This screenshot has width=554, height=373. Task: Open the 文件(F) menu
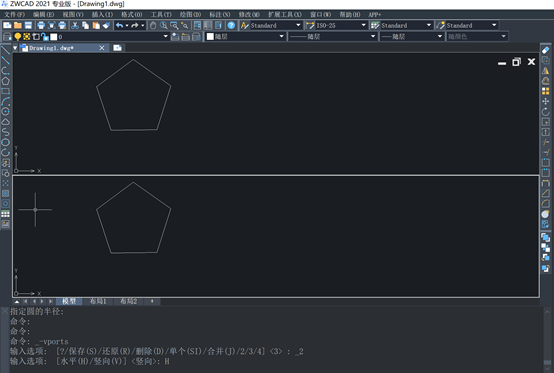[x=14, y=14]
